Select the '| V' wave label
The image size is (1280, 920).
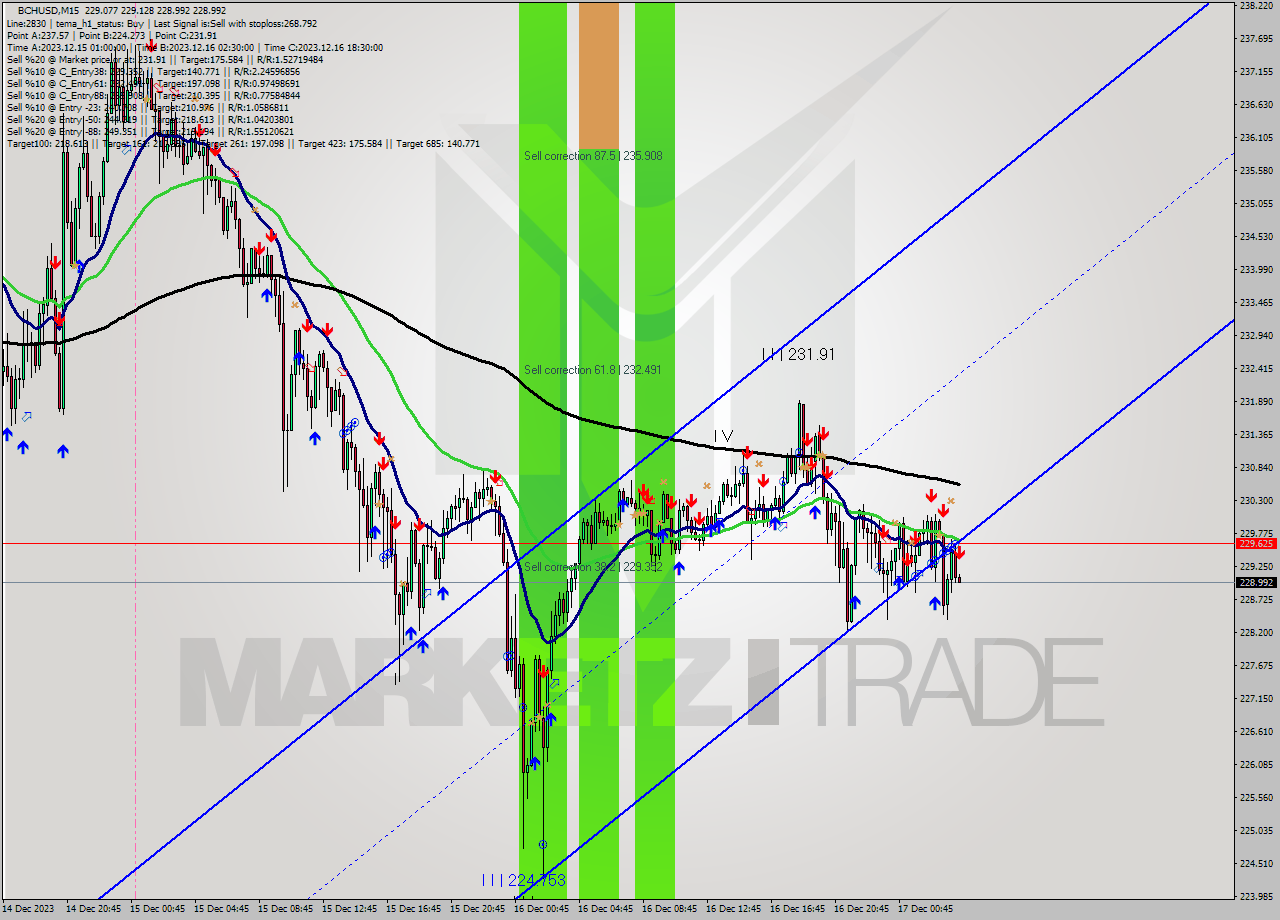(x=723, y=436)
